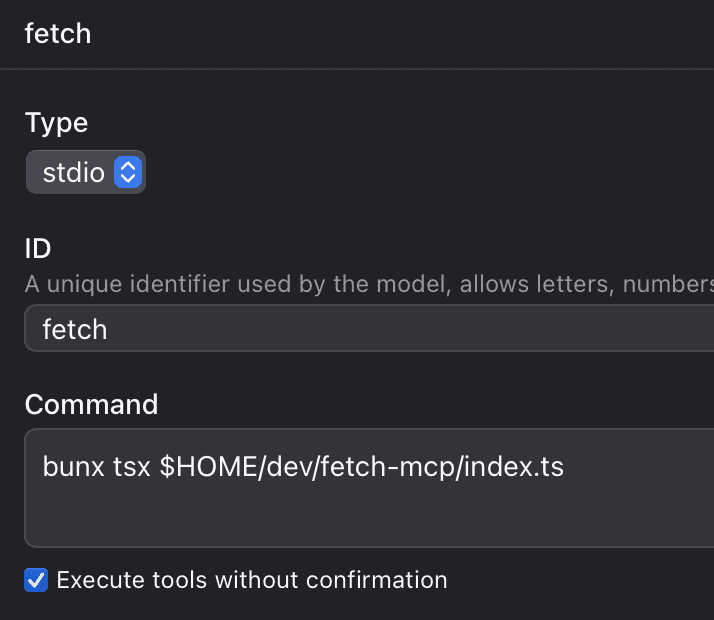Focus the ID input field containing fetch
This screenshot has width=714, height=620.
pos(369,328)
